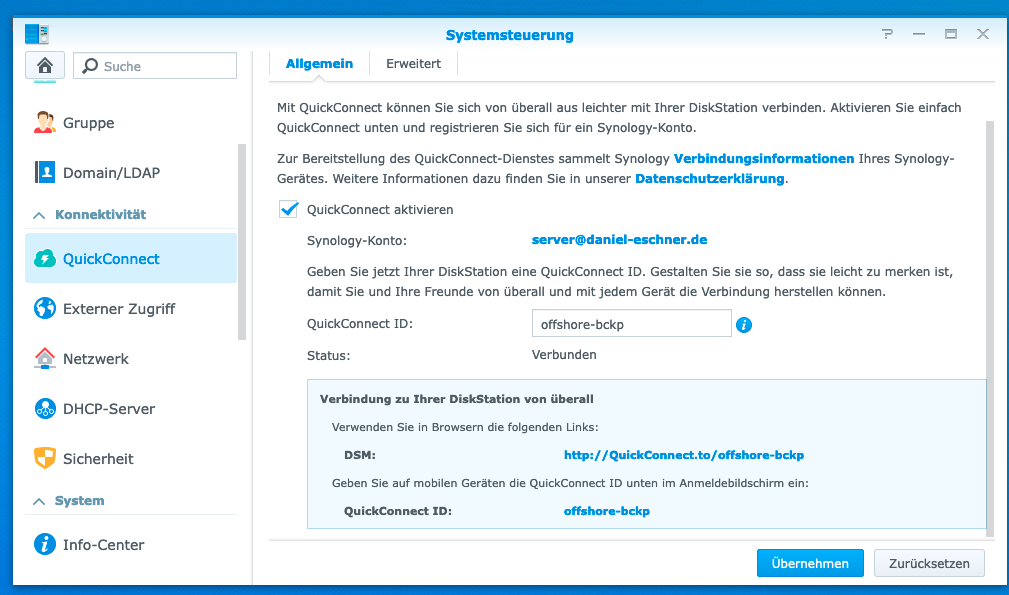
Task: Switch to the Erweitert tab
Action: coord(413,63)
